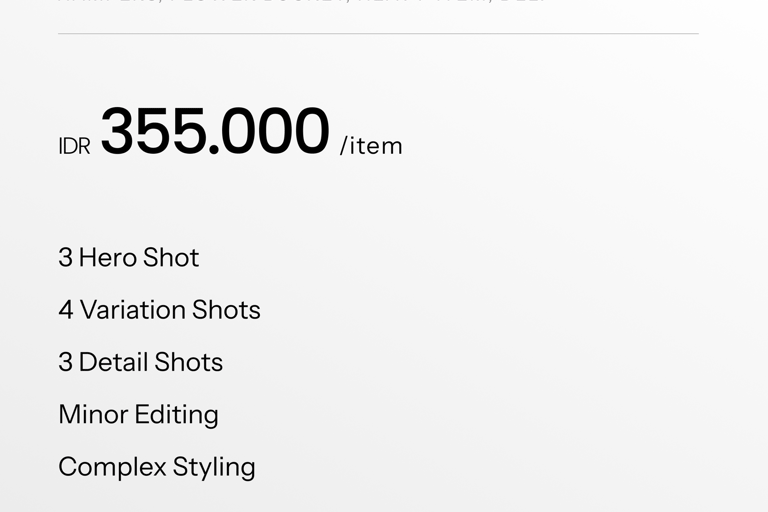The width and height of the screenshot is (768, 512).
Task: Click the word Detail in the feature list
Action: point(113,362)
